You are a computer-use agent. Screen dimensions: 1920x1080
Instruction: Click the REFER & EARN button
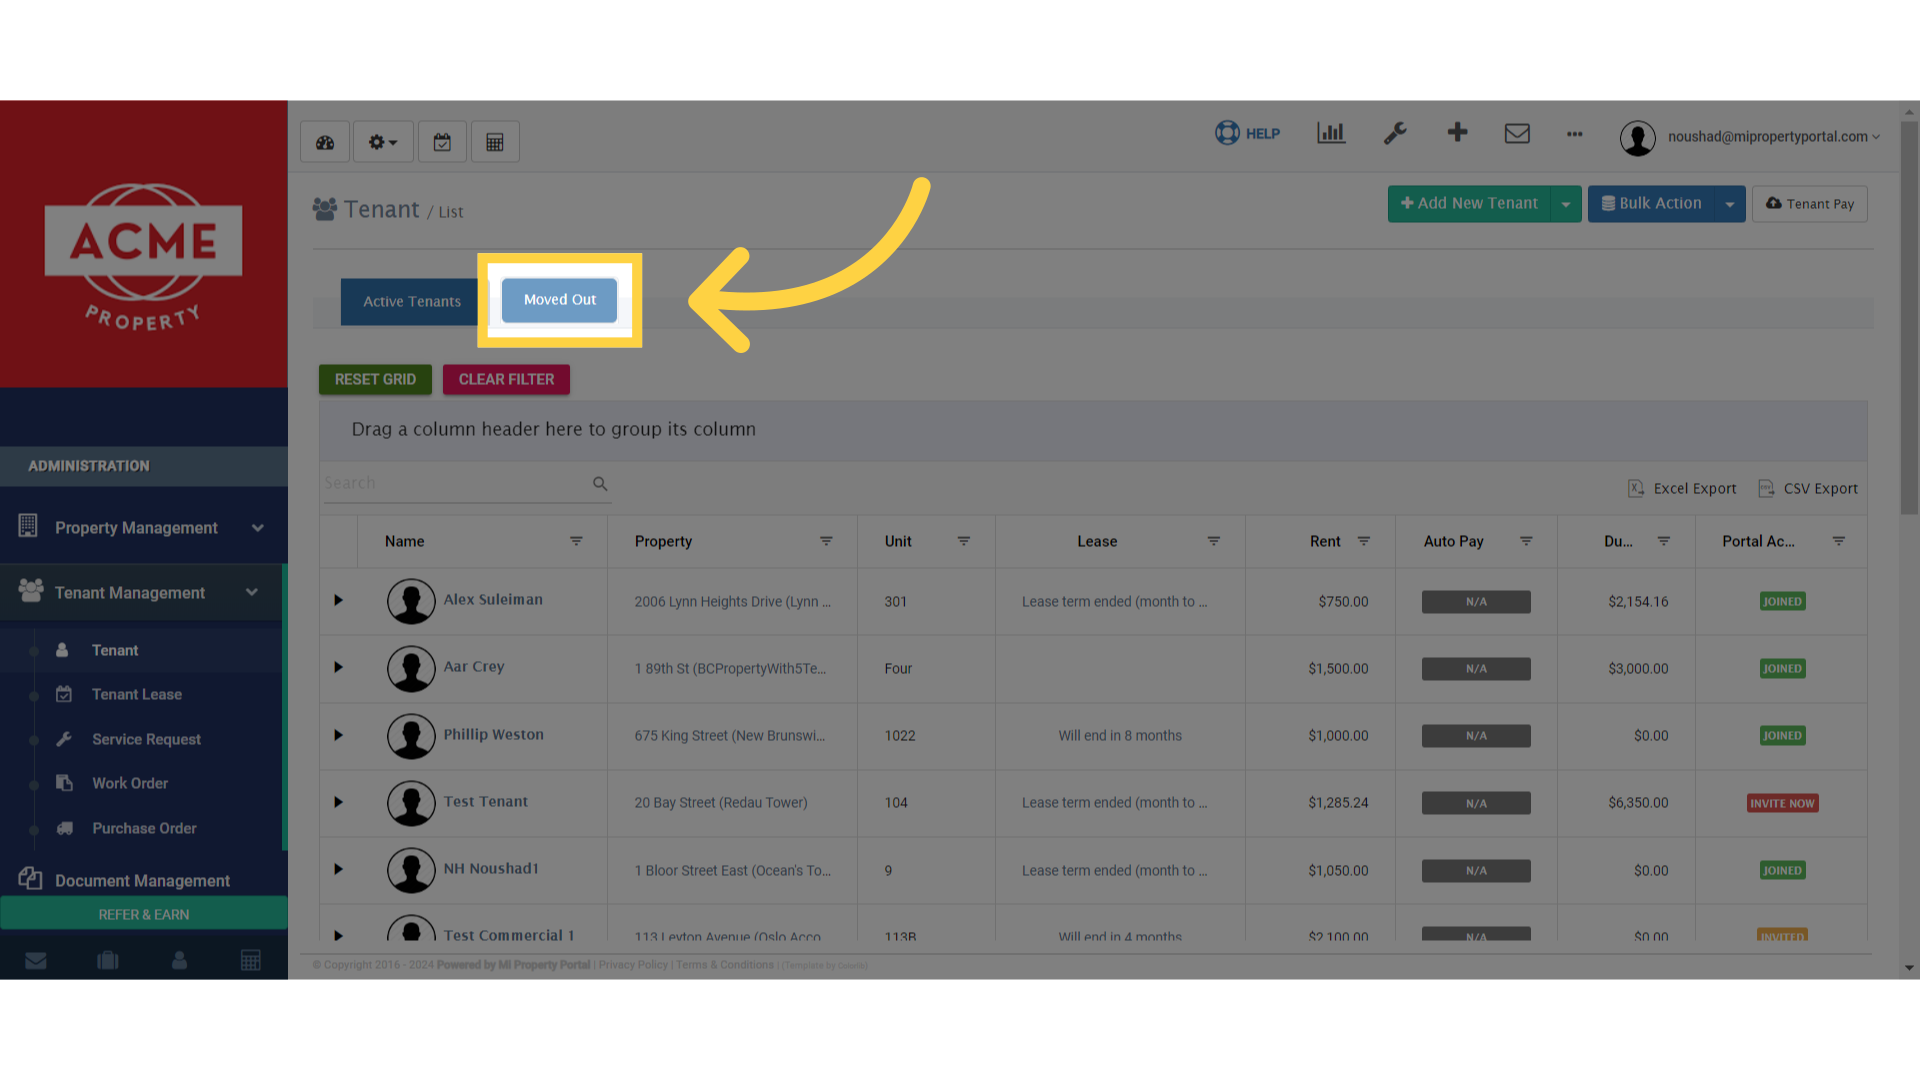coord(144,915)
